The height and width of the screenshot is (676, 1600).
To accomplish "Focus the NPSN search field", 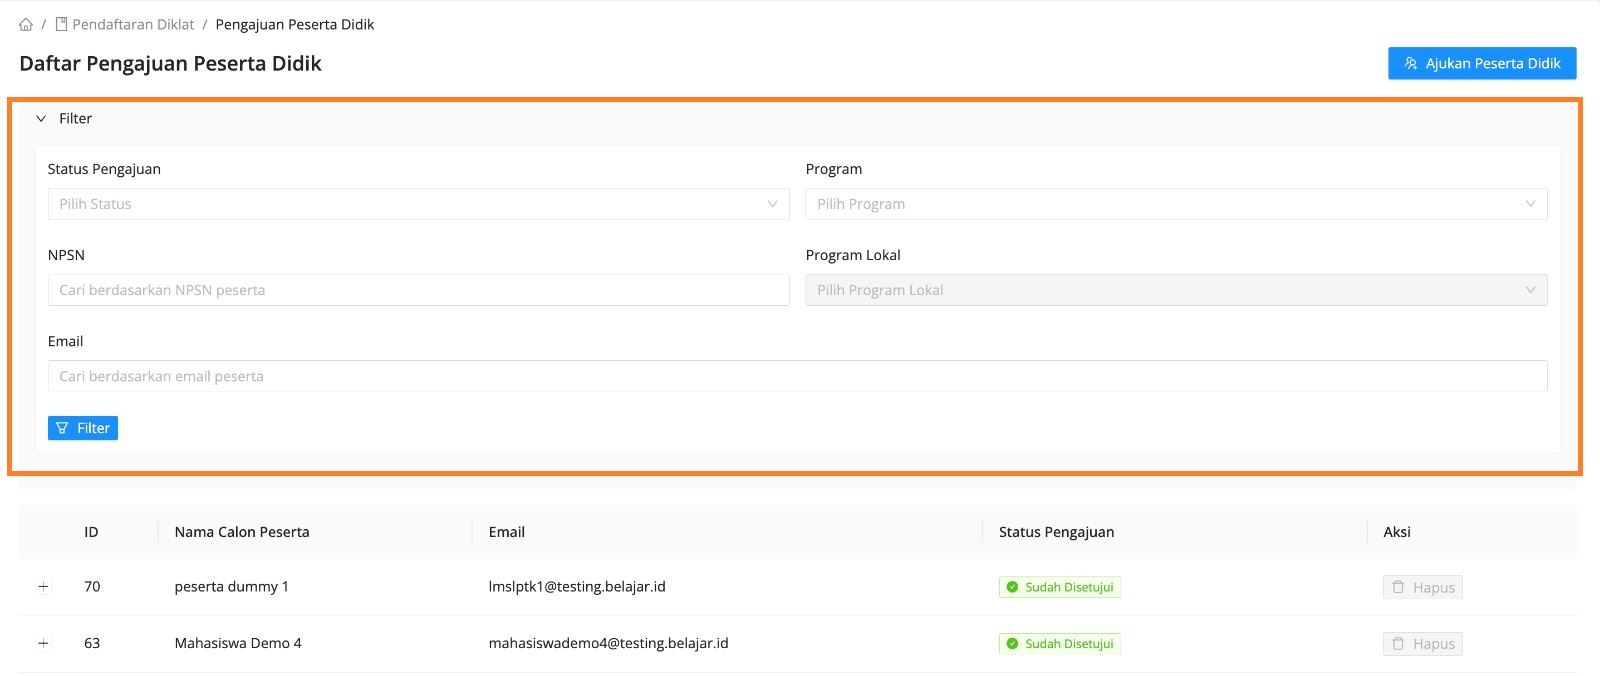I will (418, 290).
